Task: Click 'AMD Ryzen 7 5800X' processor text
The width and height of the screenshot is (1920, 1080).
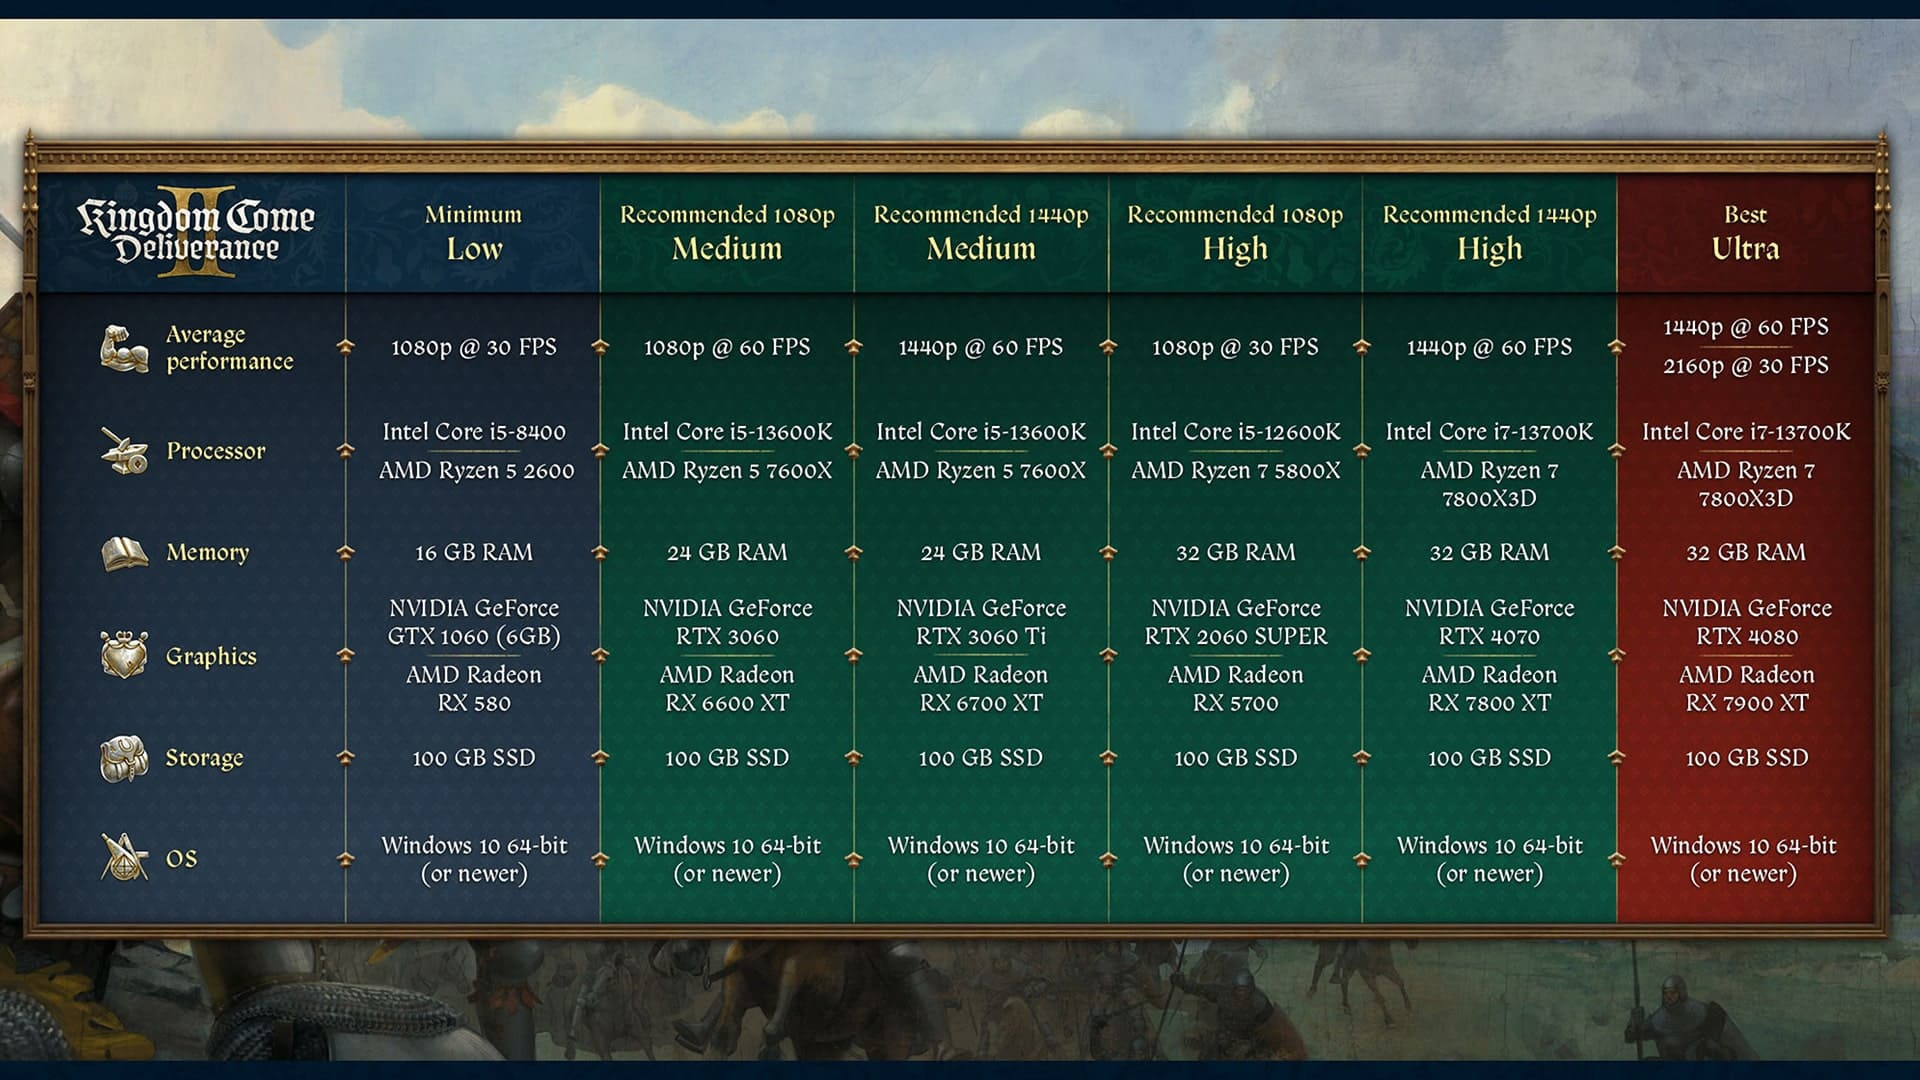Action: 1235,470
